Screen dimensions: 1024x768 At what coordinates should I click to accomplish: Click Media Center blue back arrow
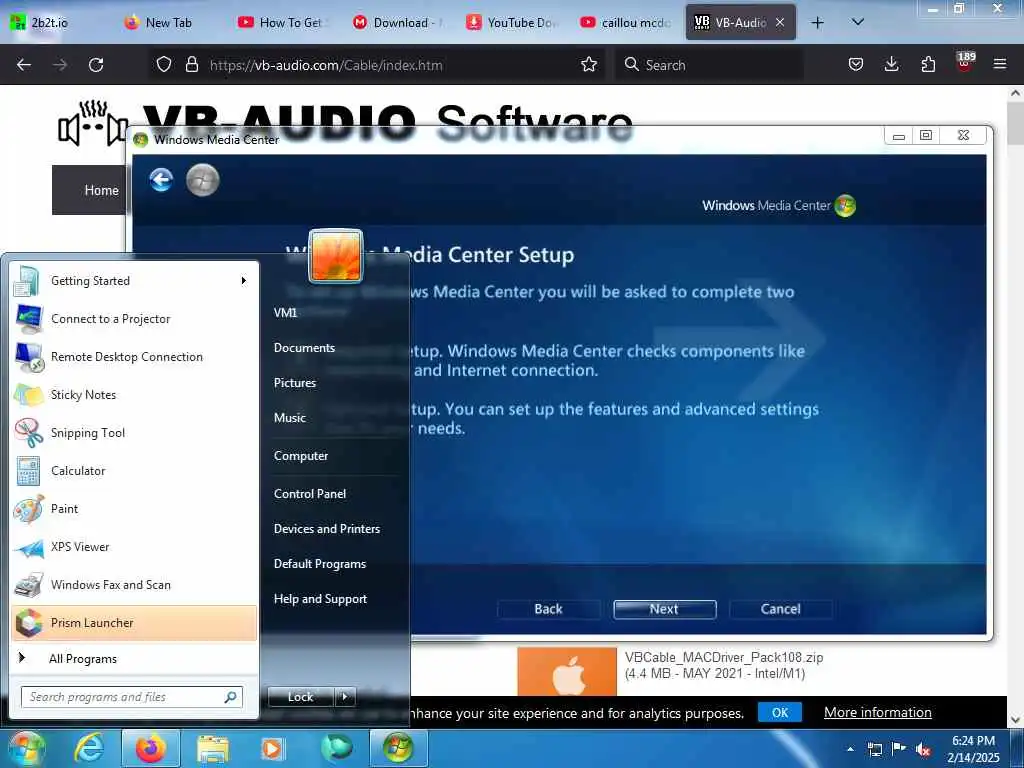tap(161, 180)
